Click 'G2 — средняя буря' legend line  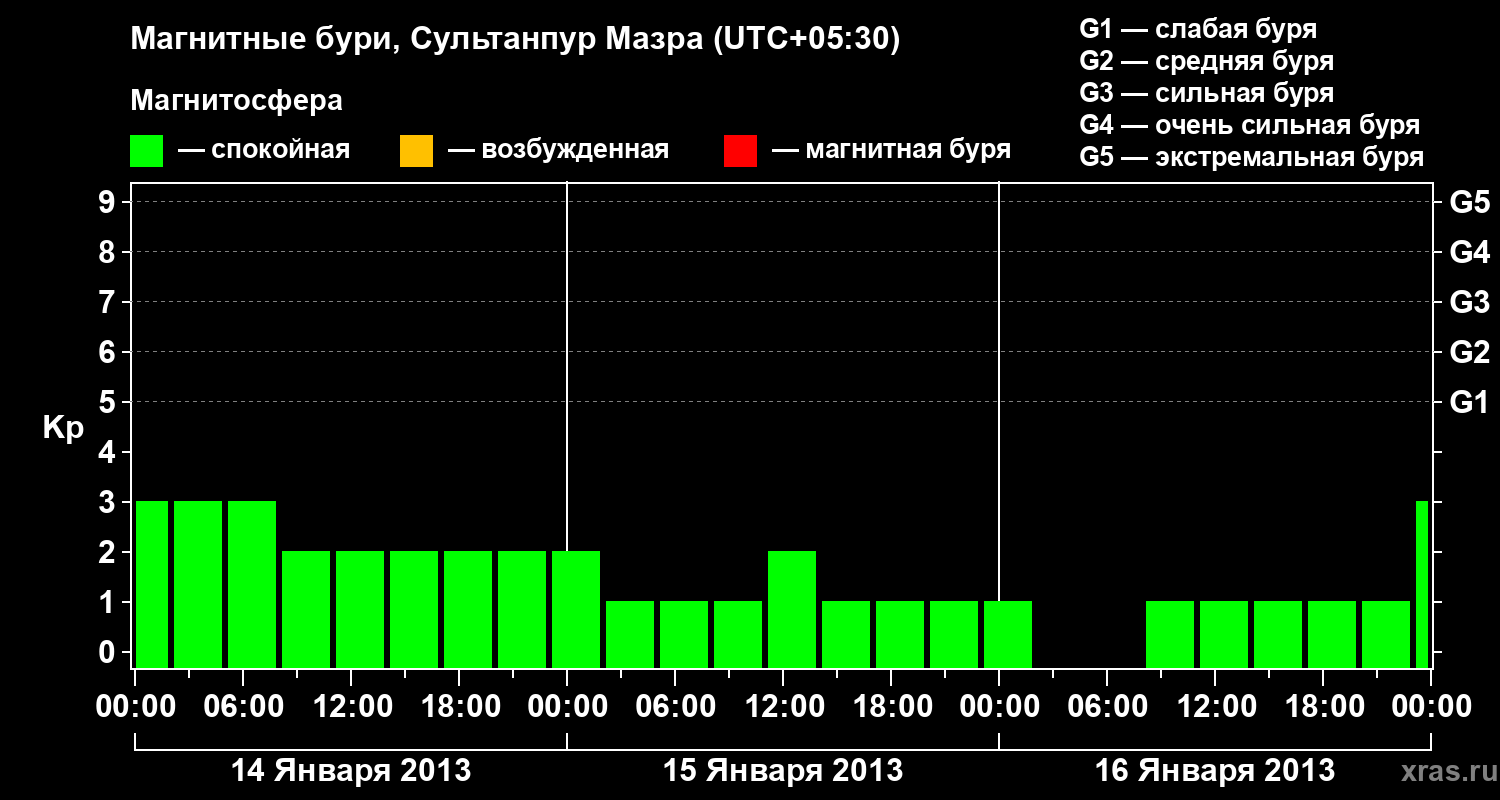1207,61
